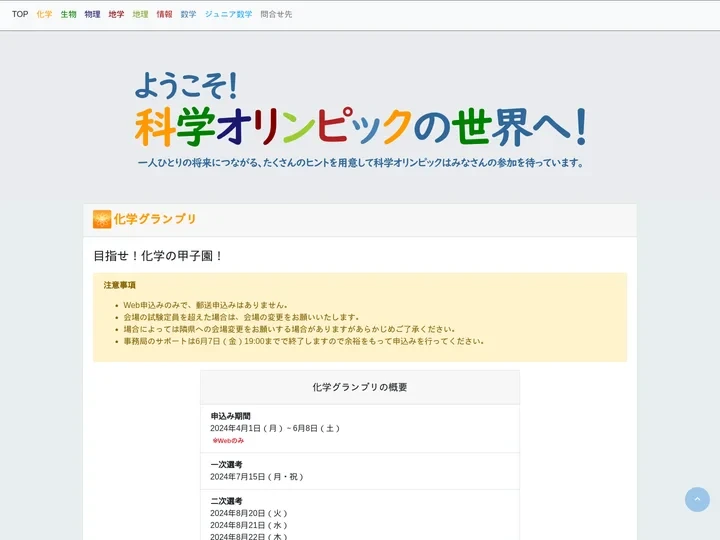Select the date 2024年8月20日（火）
This screenshot has height=540, width=720.
pyautogui.click(x=249, y=513)
